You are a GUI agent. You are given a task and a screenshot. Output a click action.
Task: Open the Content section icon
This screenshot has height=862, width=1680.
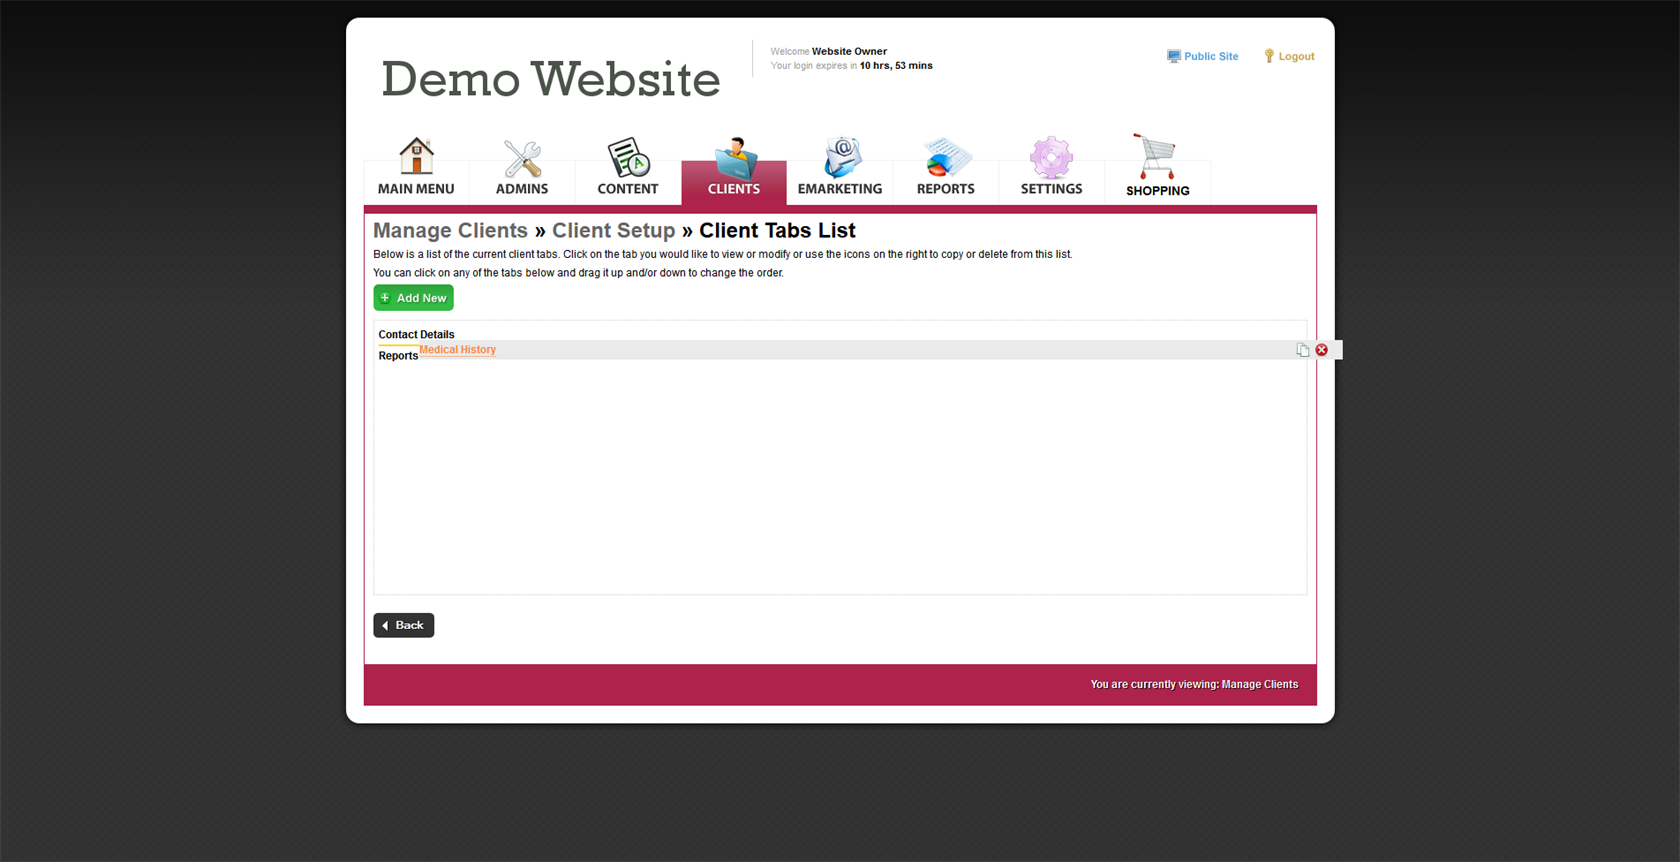point(628,158)
